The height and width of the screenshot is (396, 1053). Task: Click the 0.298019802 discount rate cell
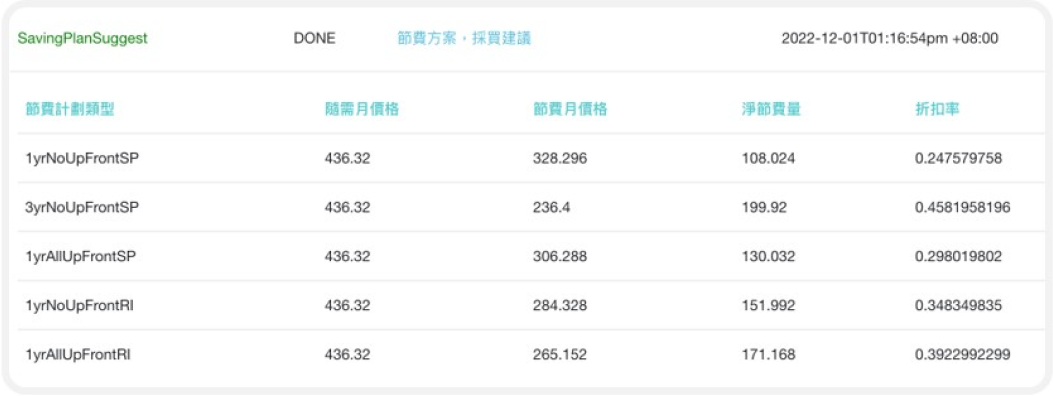point(958,256)
